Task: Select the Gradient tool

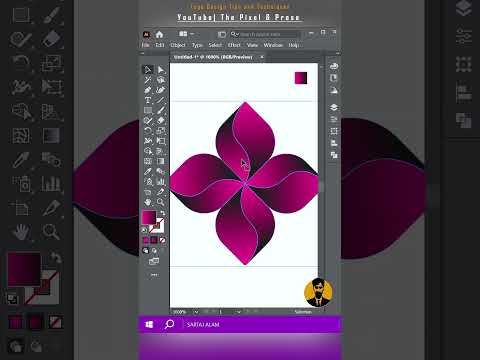Action: click(x=161, y=161)
